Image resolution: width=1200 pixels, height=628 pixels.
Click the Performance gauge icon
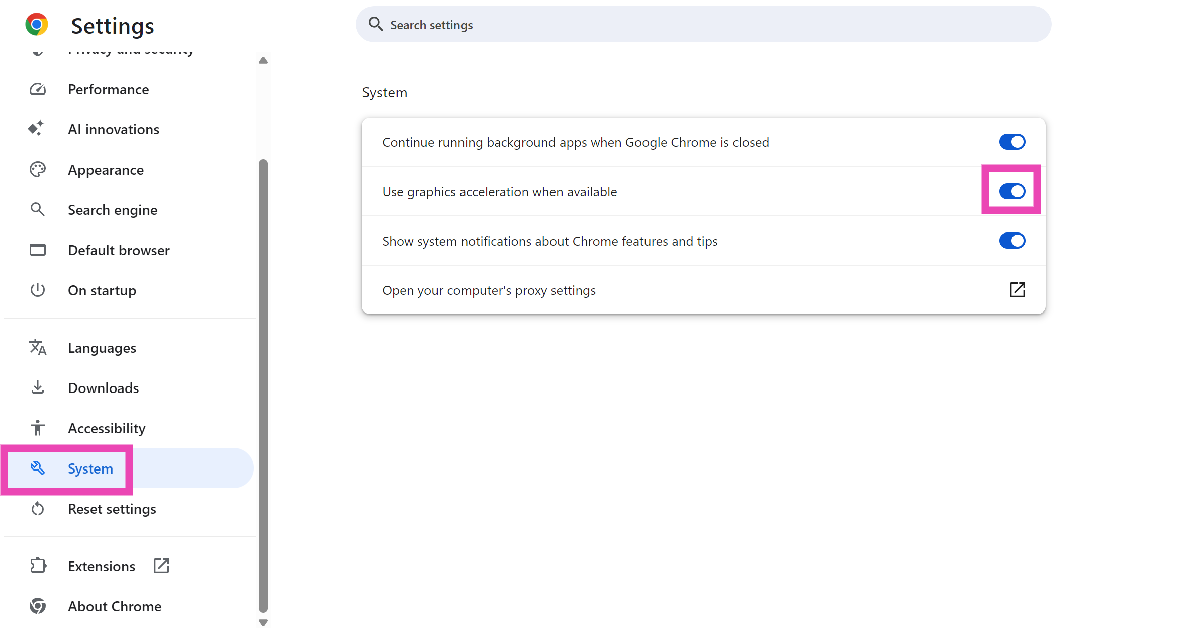click(x=38, y=89)
